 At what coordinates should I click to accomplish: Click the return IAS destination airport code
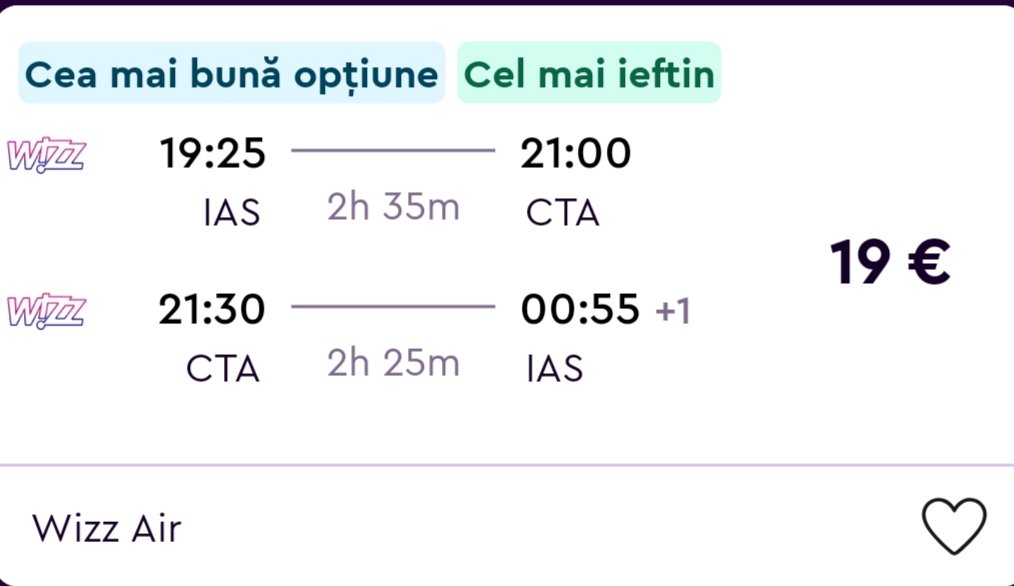554,369
